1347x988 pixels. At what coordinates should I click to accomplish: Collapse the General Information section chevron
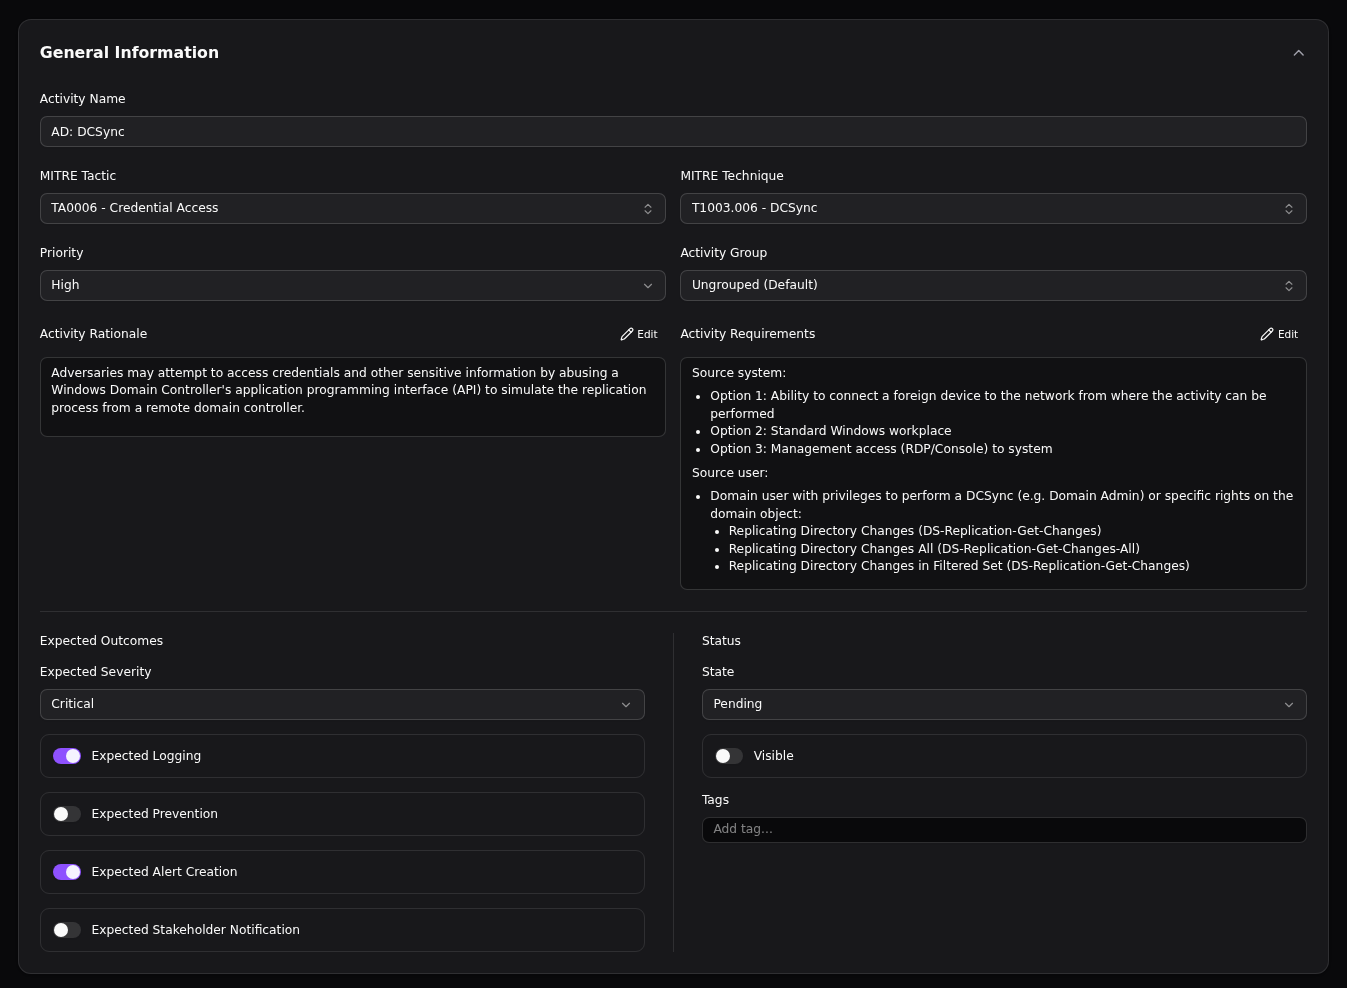coord(1298,53)
